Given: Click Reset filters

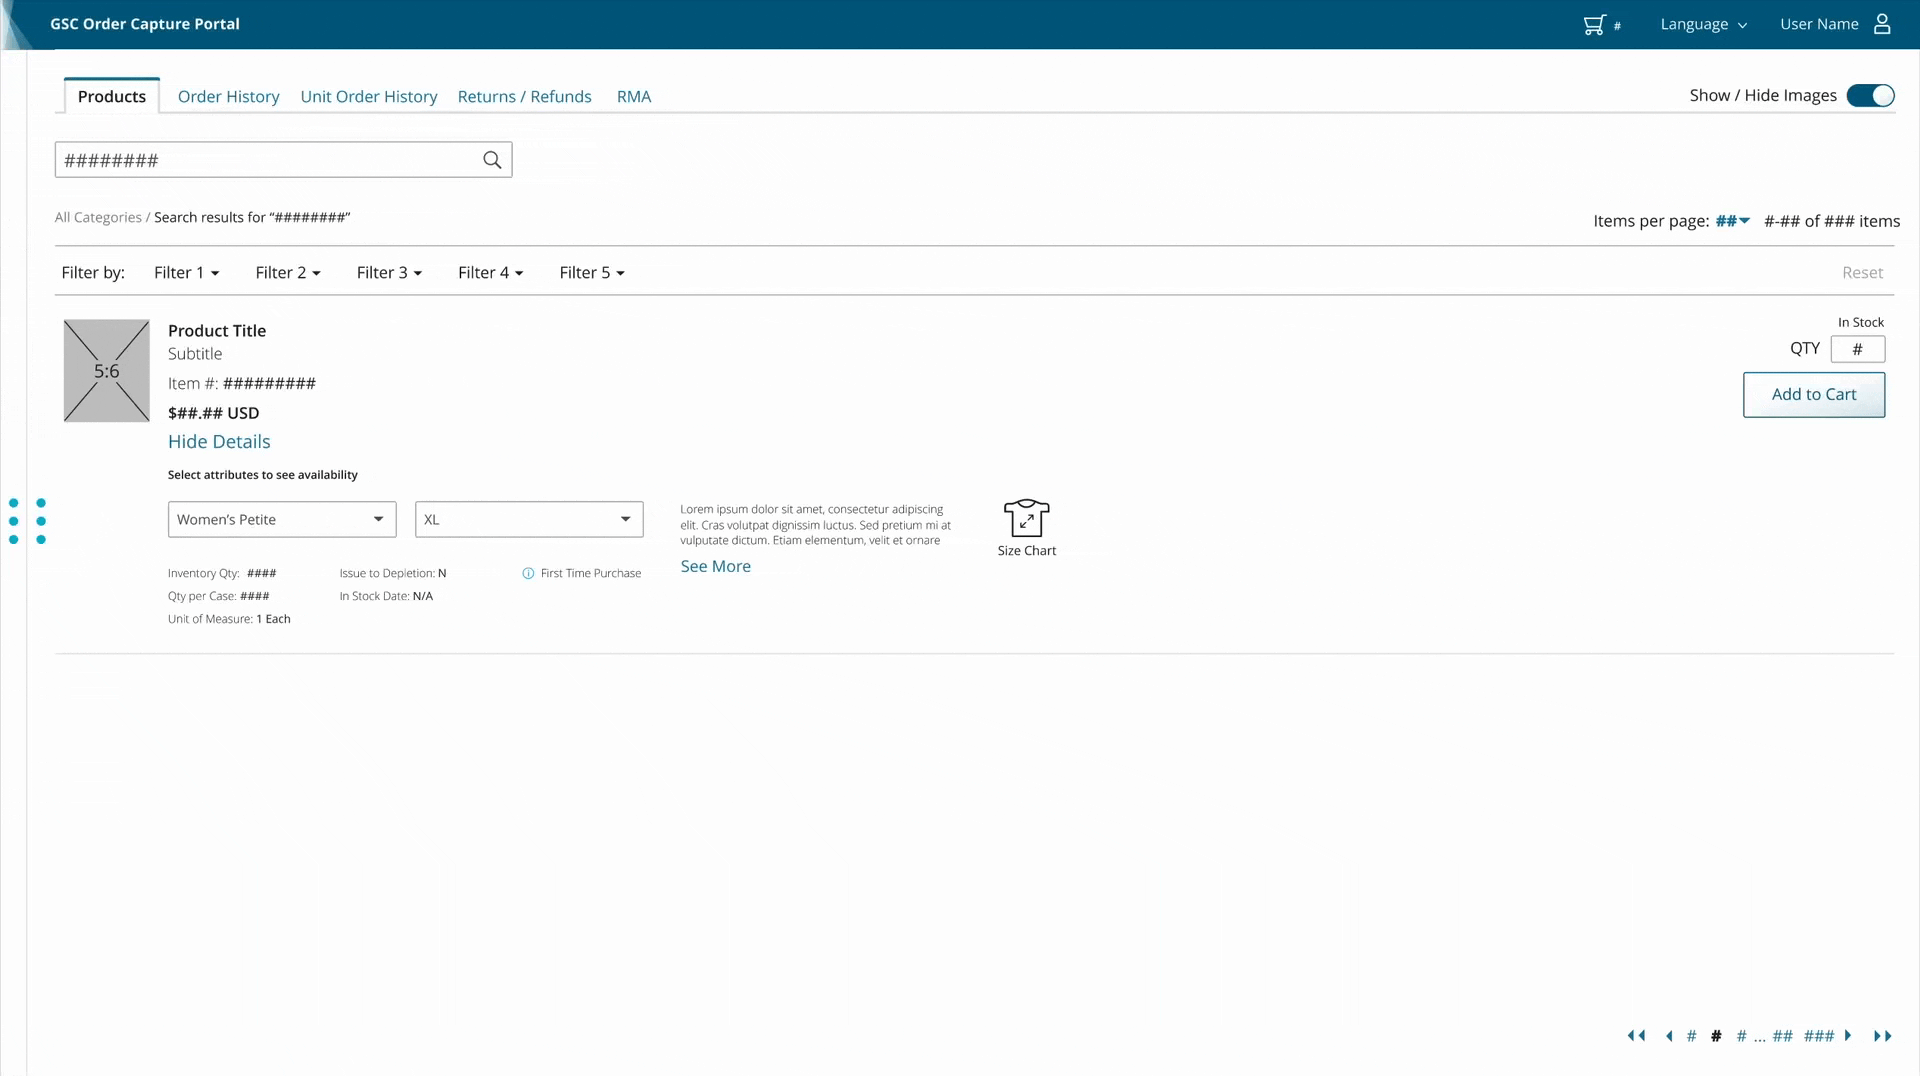Looking at the screenshot, I should [x=1862, y=273].
